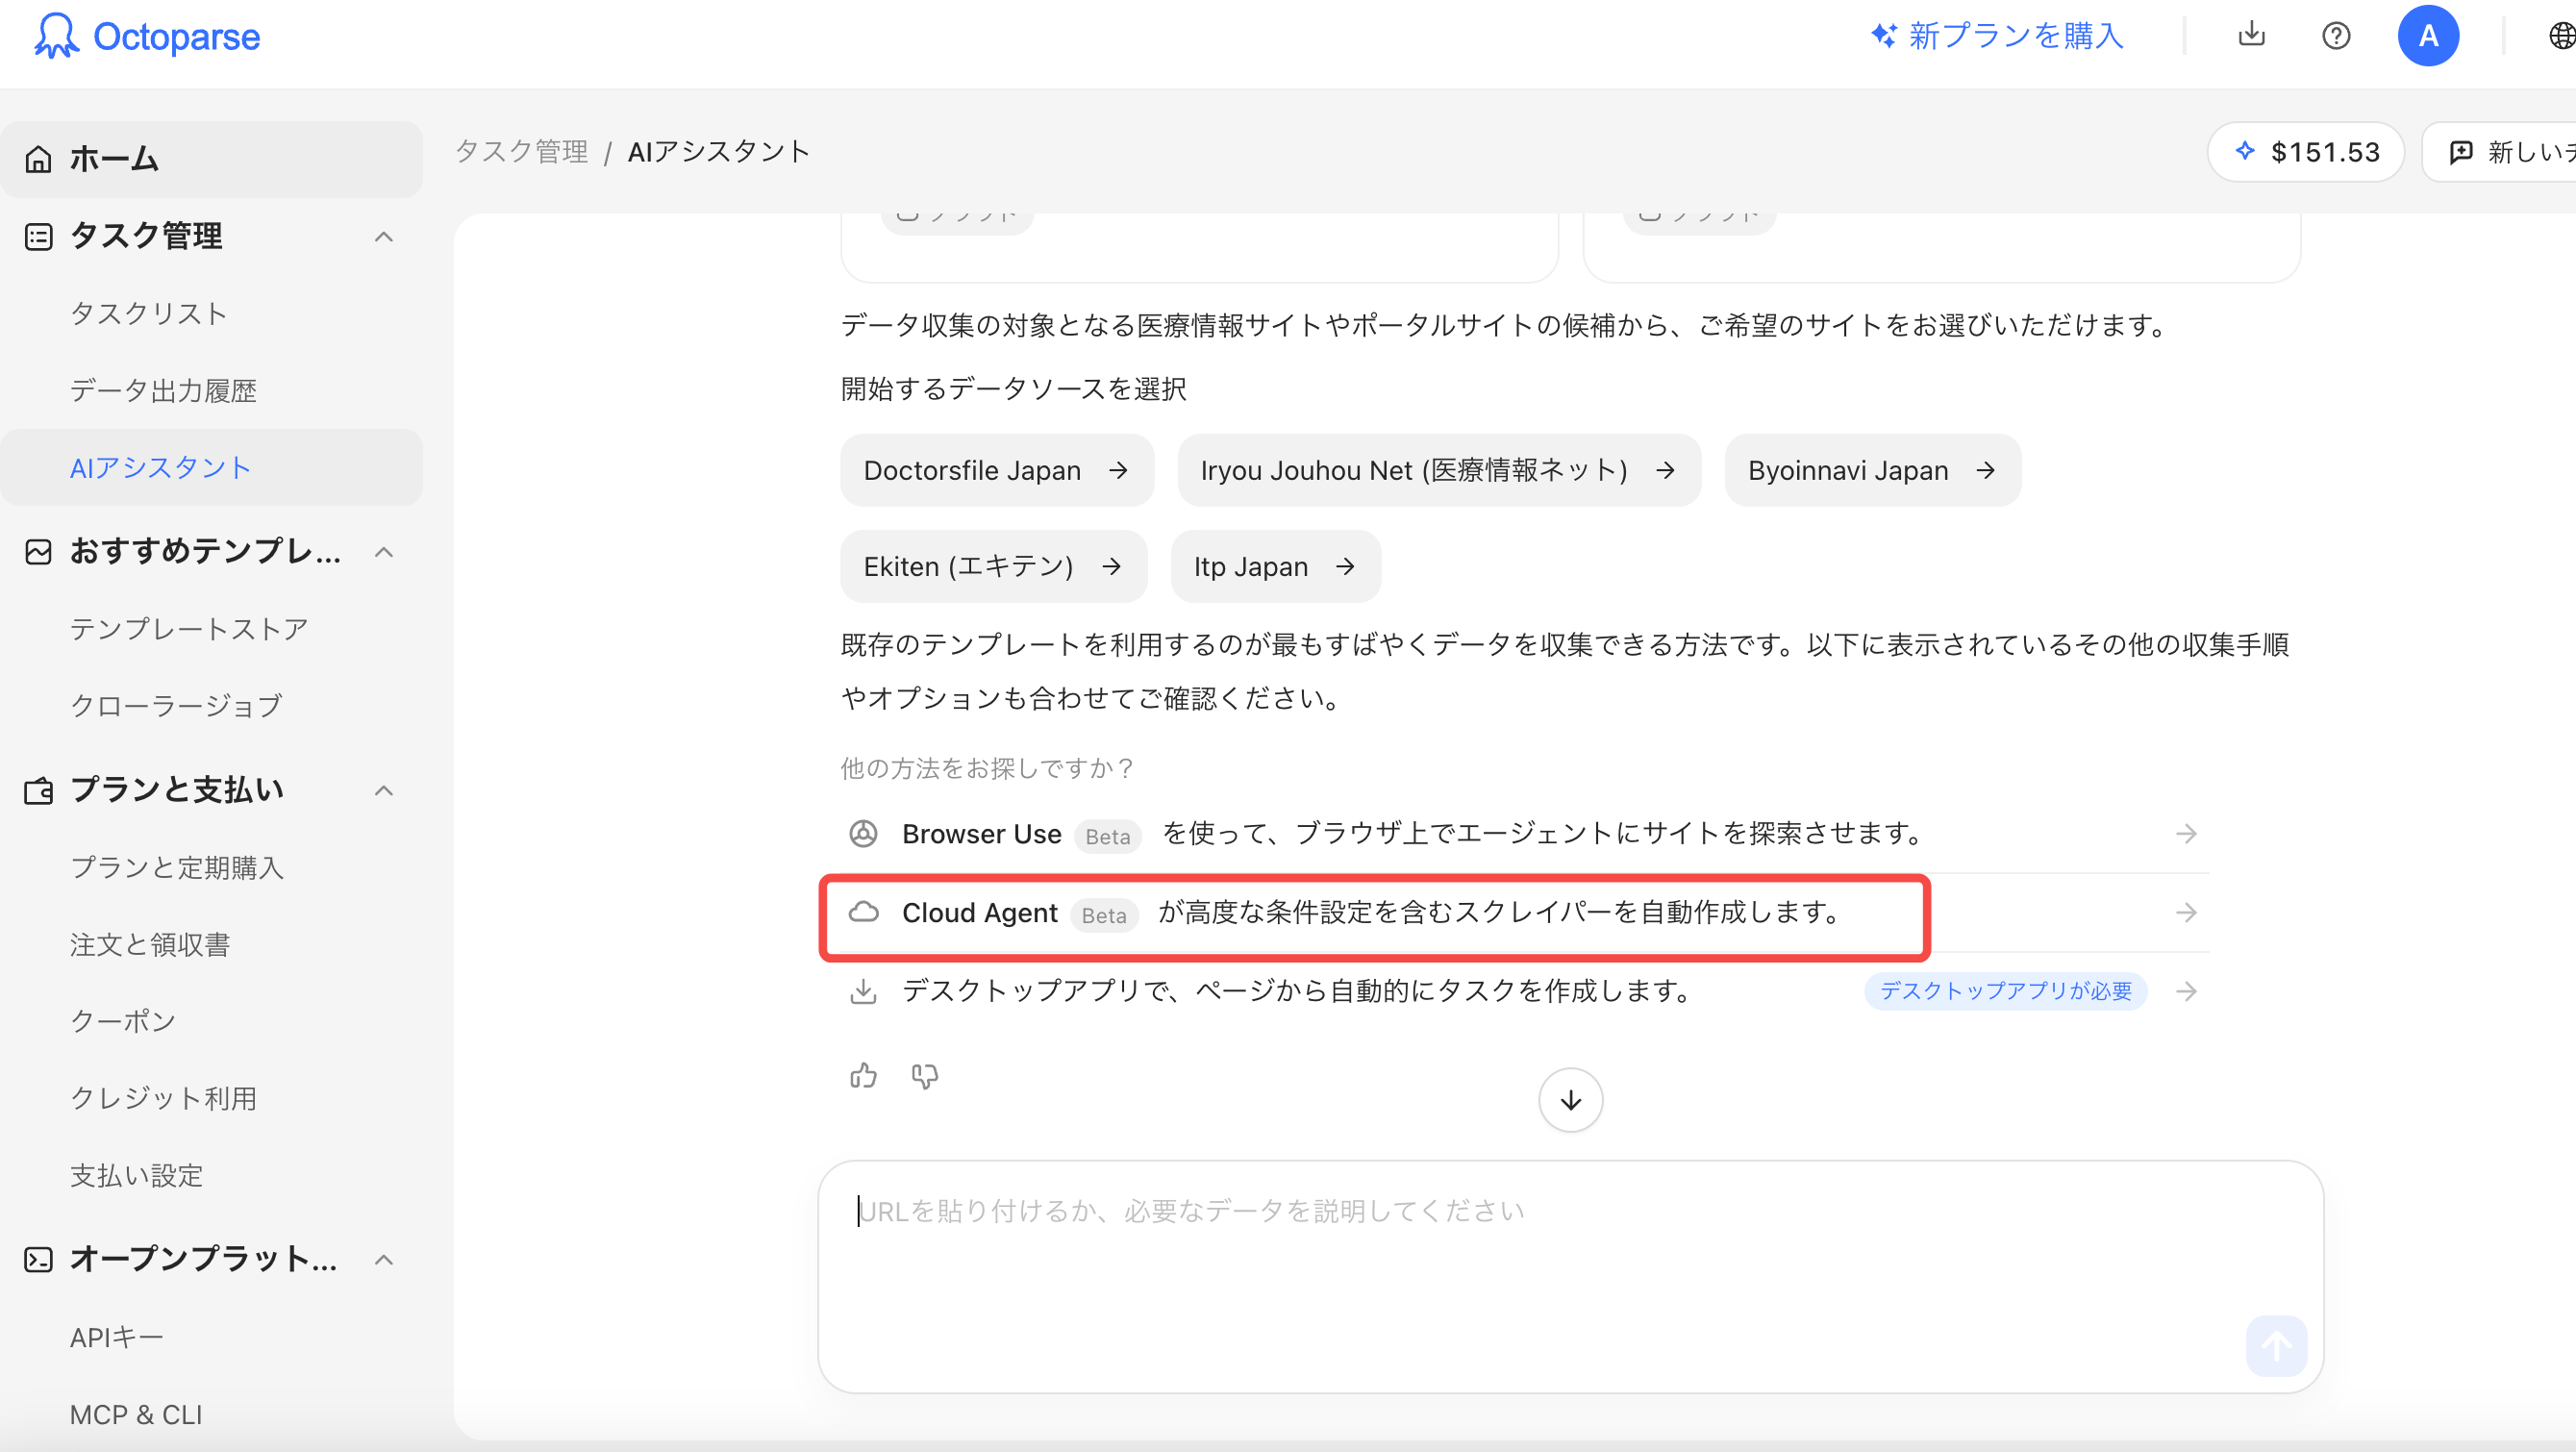Select AIアシスタント in the sidebar
Image resolution: width=2576 pixels, height=1452 pixels.
(x=211, y=467)
